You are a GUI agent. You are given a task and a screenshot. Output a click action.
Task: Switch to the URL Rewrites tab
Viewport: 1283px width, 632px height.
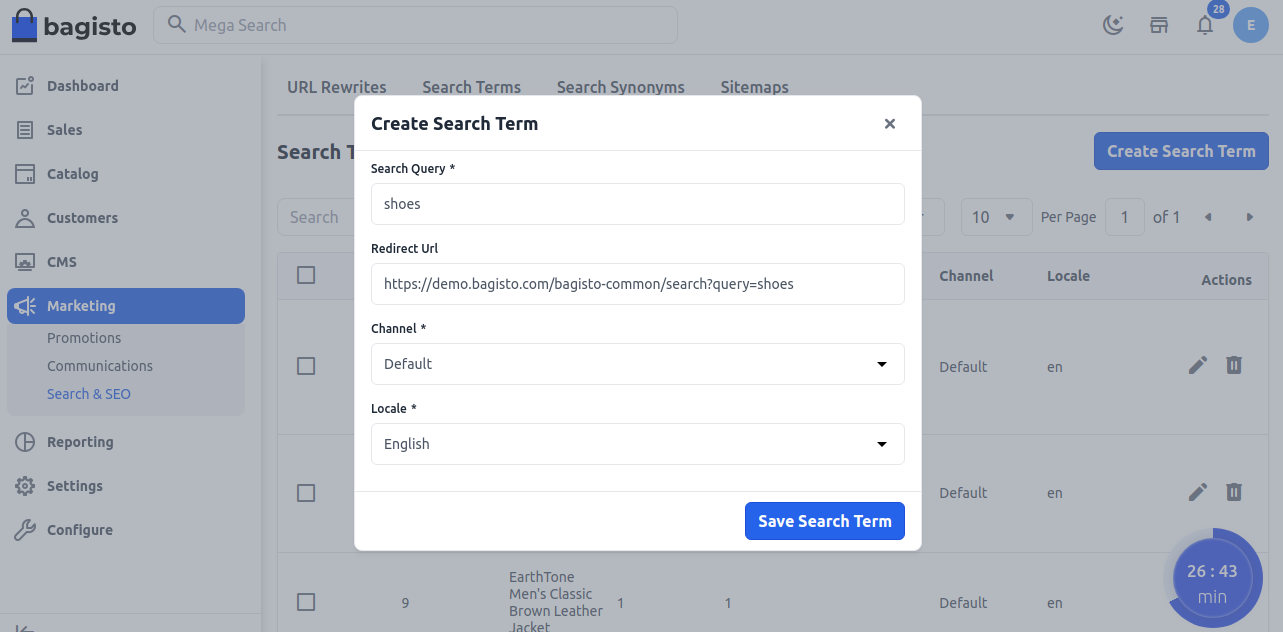pos(336,87)
